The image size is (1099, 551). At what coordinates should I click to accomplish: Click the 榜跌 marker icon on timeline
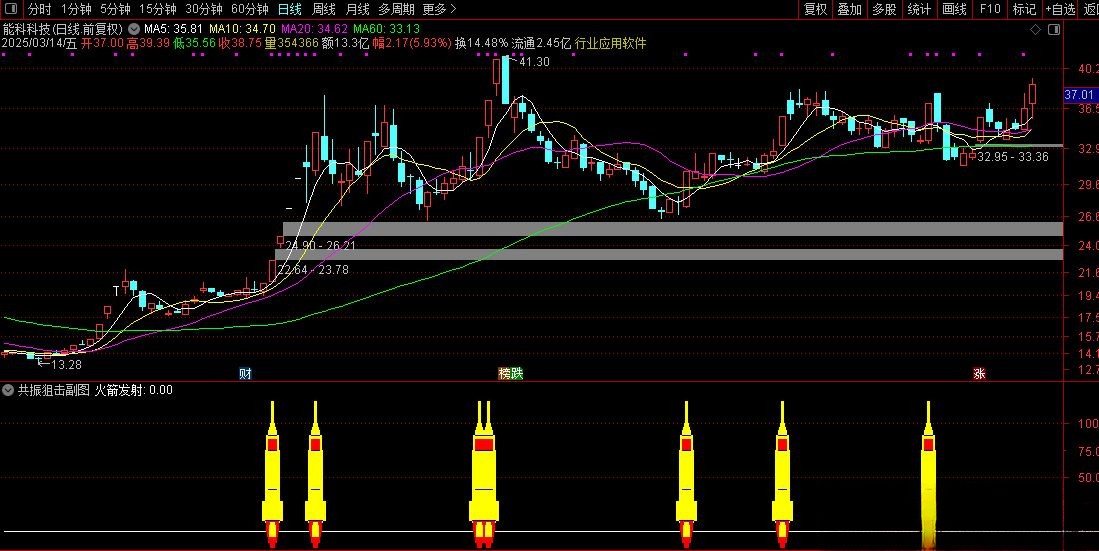click(x=510, y=373)
